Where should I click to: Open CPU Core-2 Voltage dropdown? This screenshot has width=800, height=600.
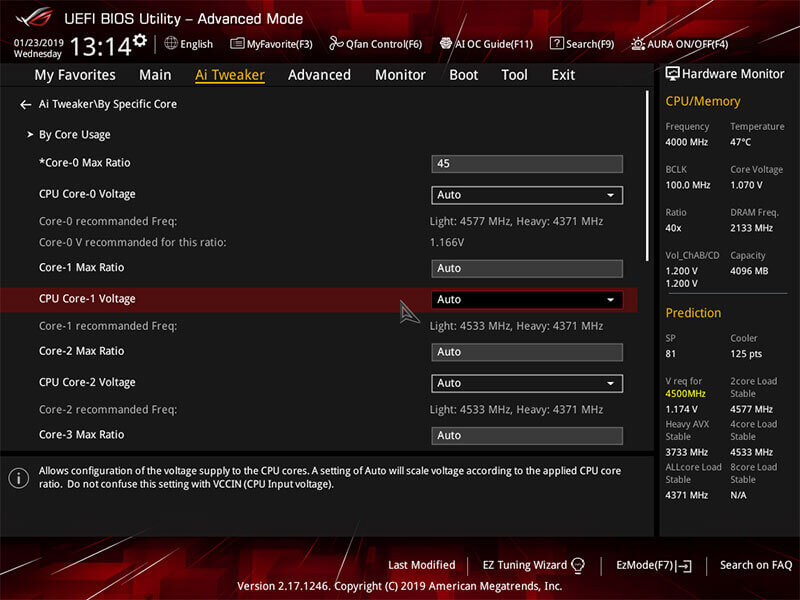(527, 383)
